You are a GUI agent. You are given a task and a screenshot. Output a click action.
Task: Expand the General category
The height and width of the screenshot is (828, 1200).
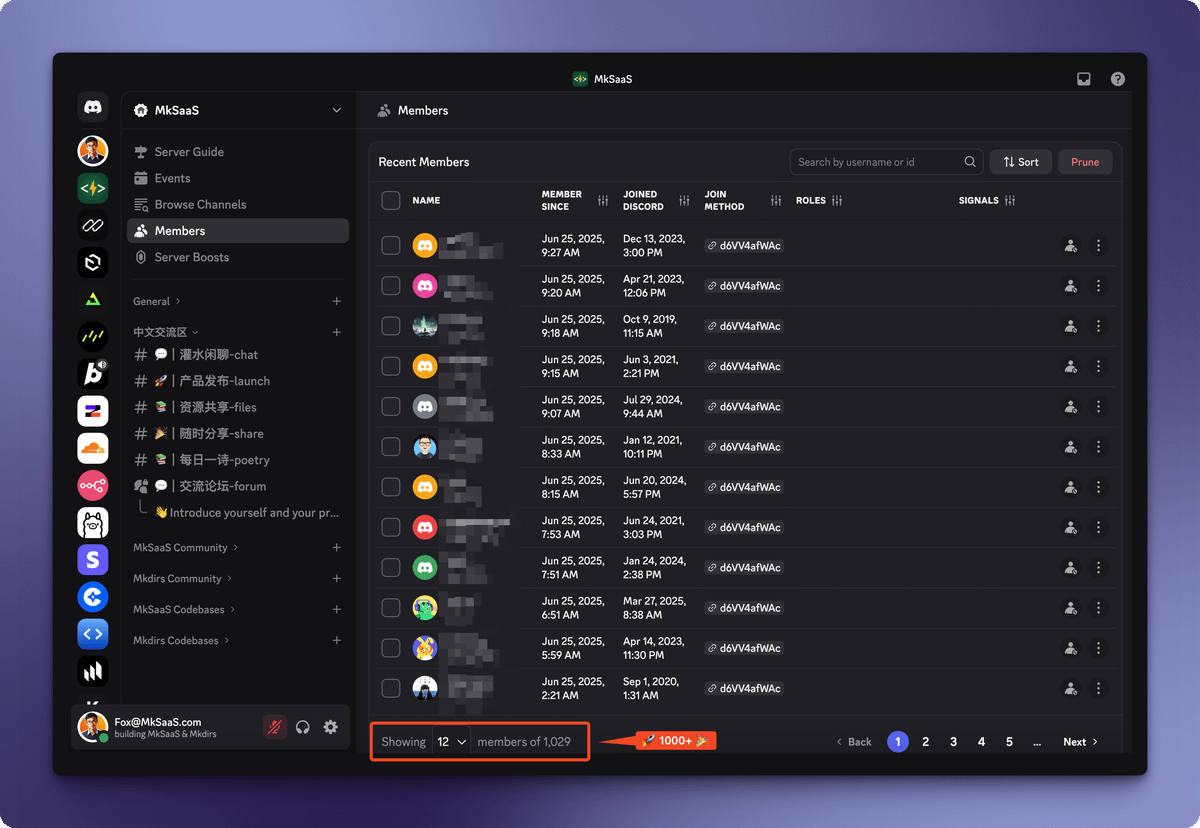click(157, 301)
